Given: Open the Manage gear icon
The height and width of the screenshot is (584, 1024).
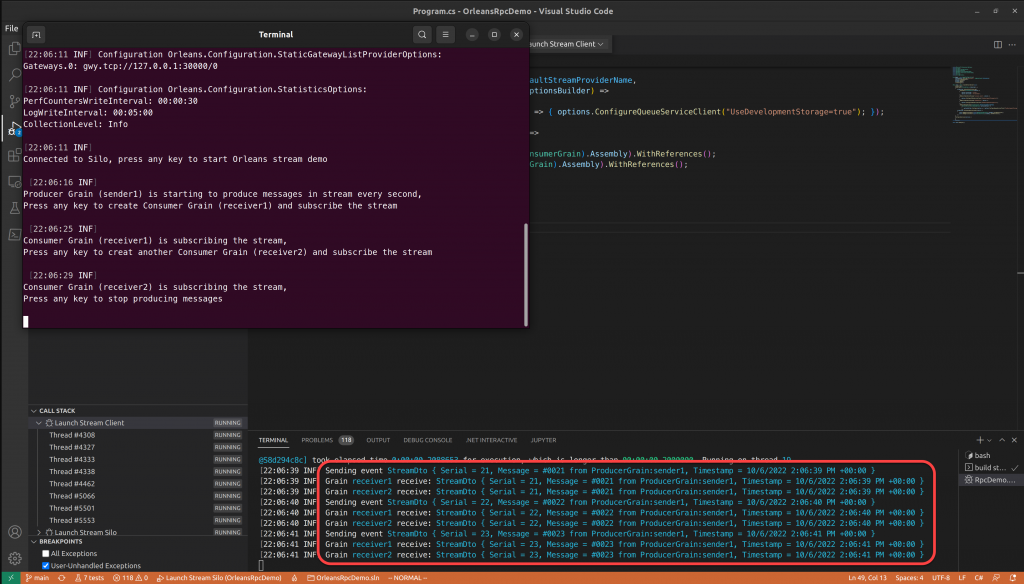Looking at the screenshot, I should pyautogui.click(x=14, y=558).
